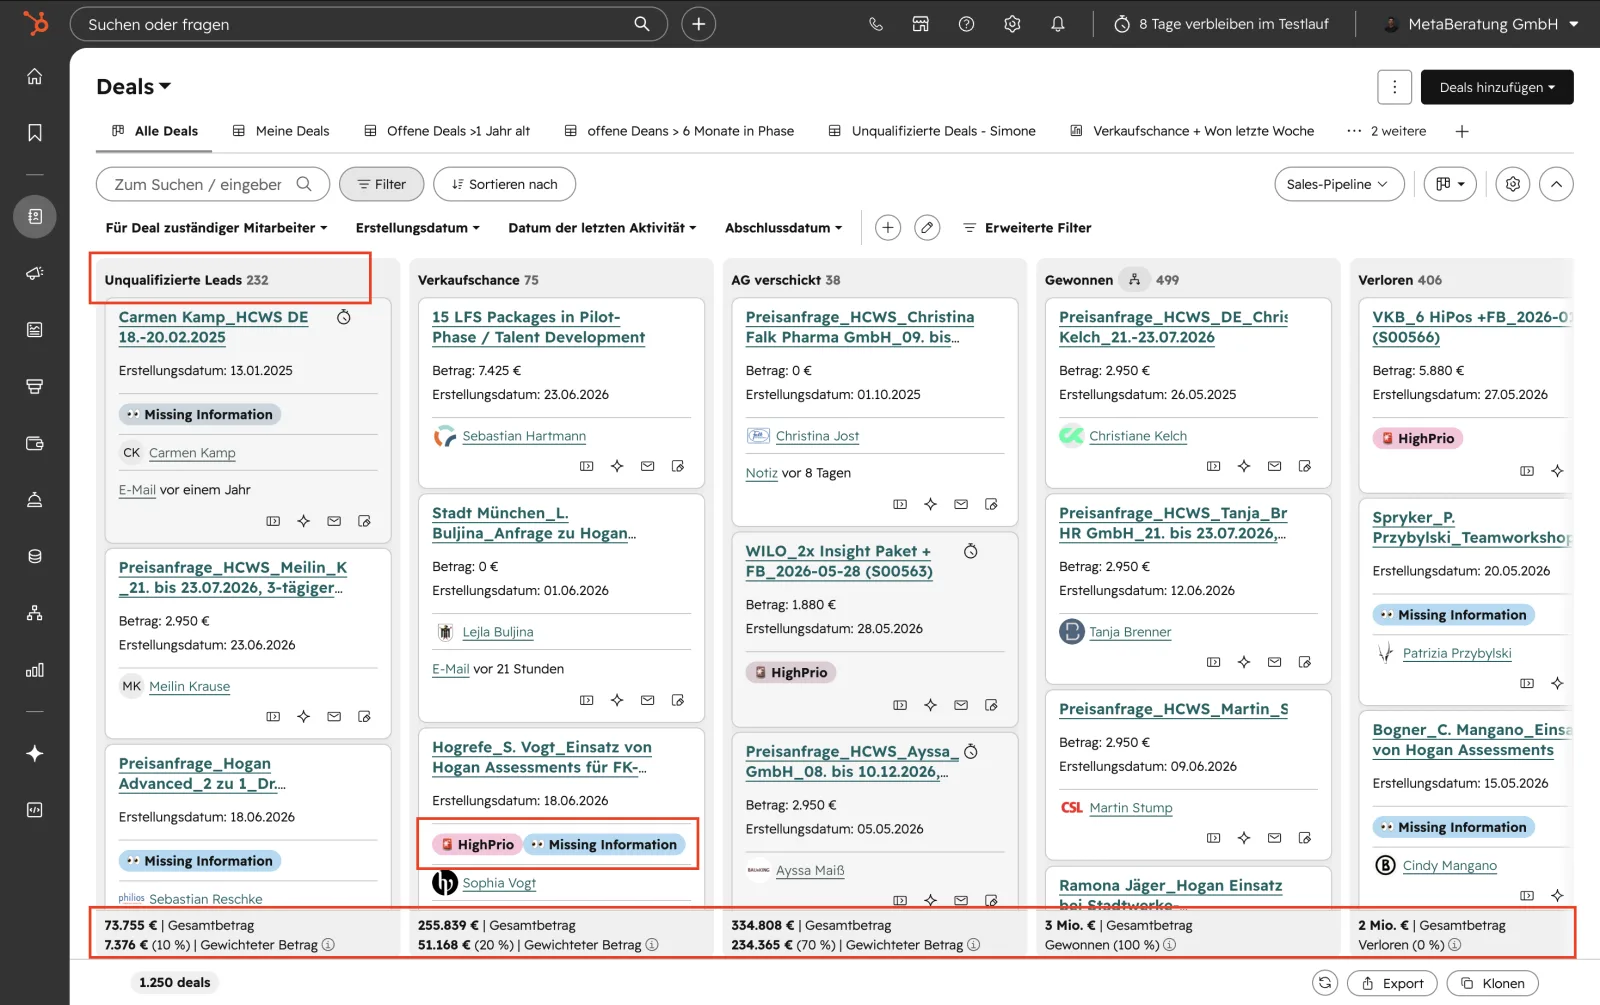The width and height of the screenshot is (1600, 1005).
Task: Refresh the board with the reload icon
Action: coord(1325,983)
